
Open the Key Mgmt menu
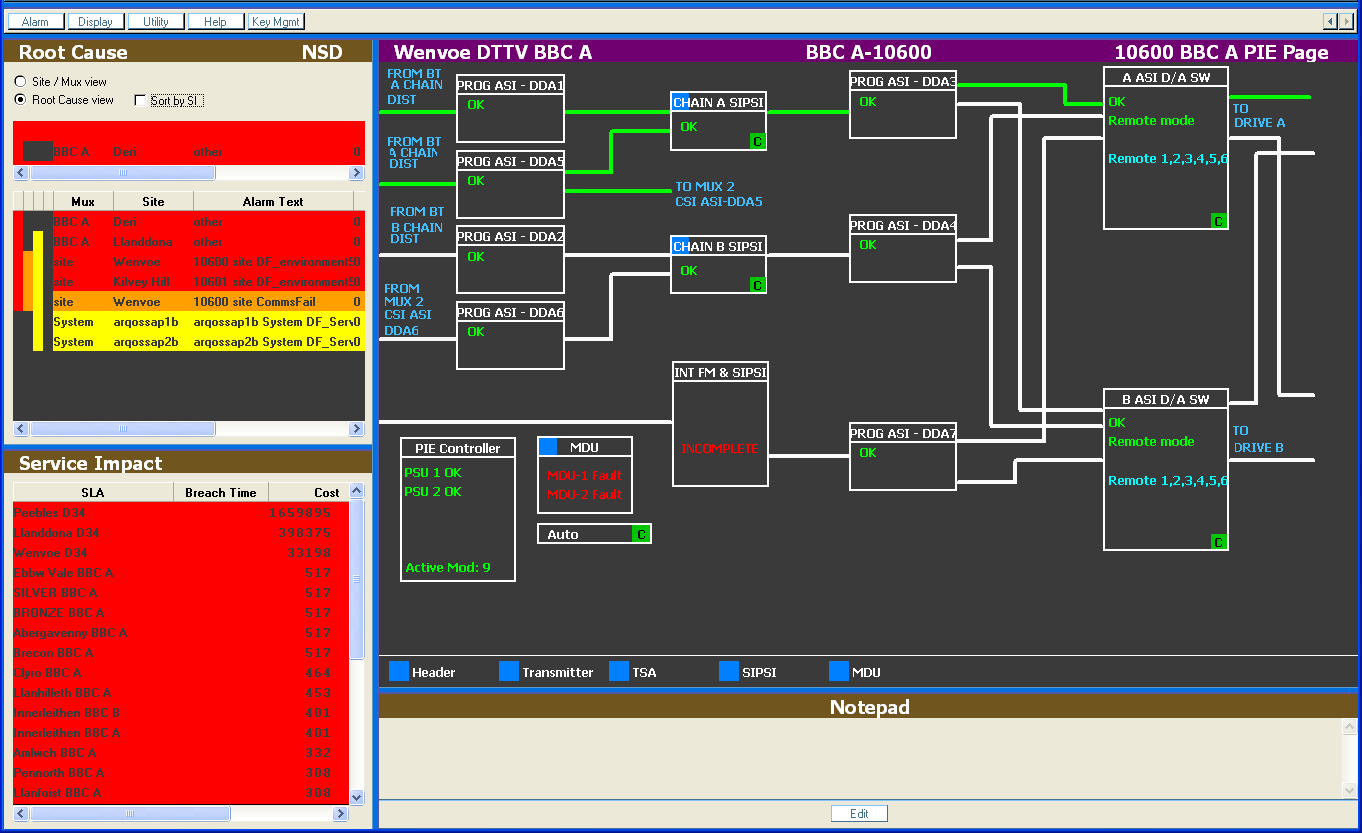pyautogui.click(x=276, y=21)
